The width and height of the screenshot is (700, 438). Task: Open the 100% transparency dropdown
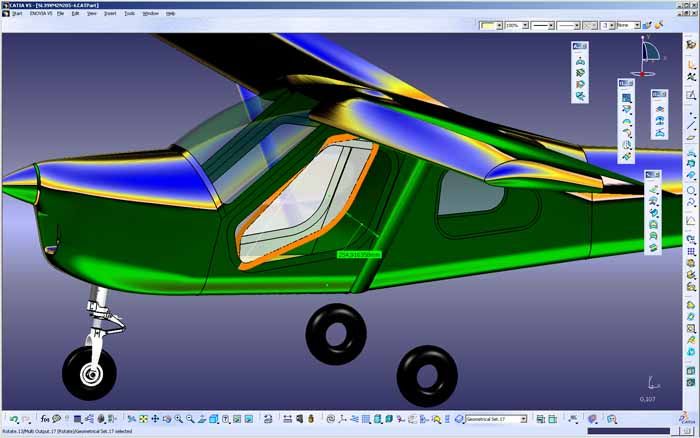[x=525, y=25]
